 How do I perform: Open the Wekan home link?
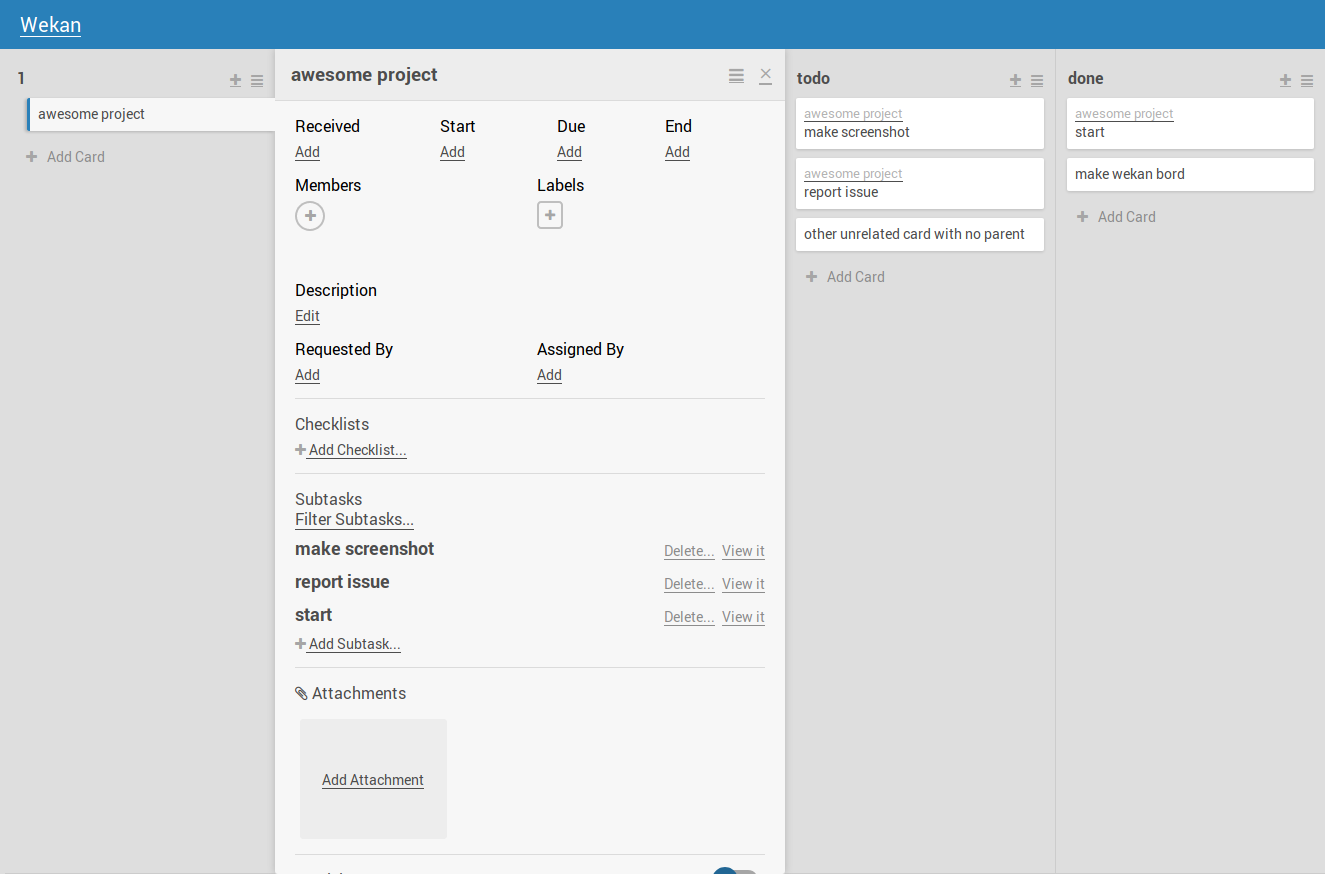point(50,24)
